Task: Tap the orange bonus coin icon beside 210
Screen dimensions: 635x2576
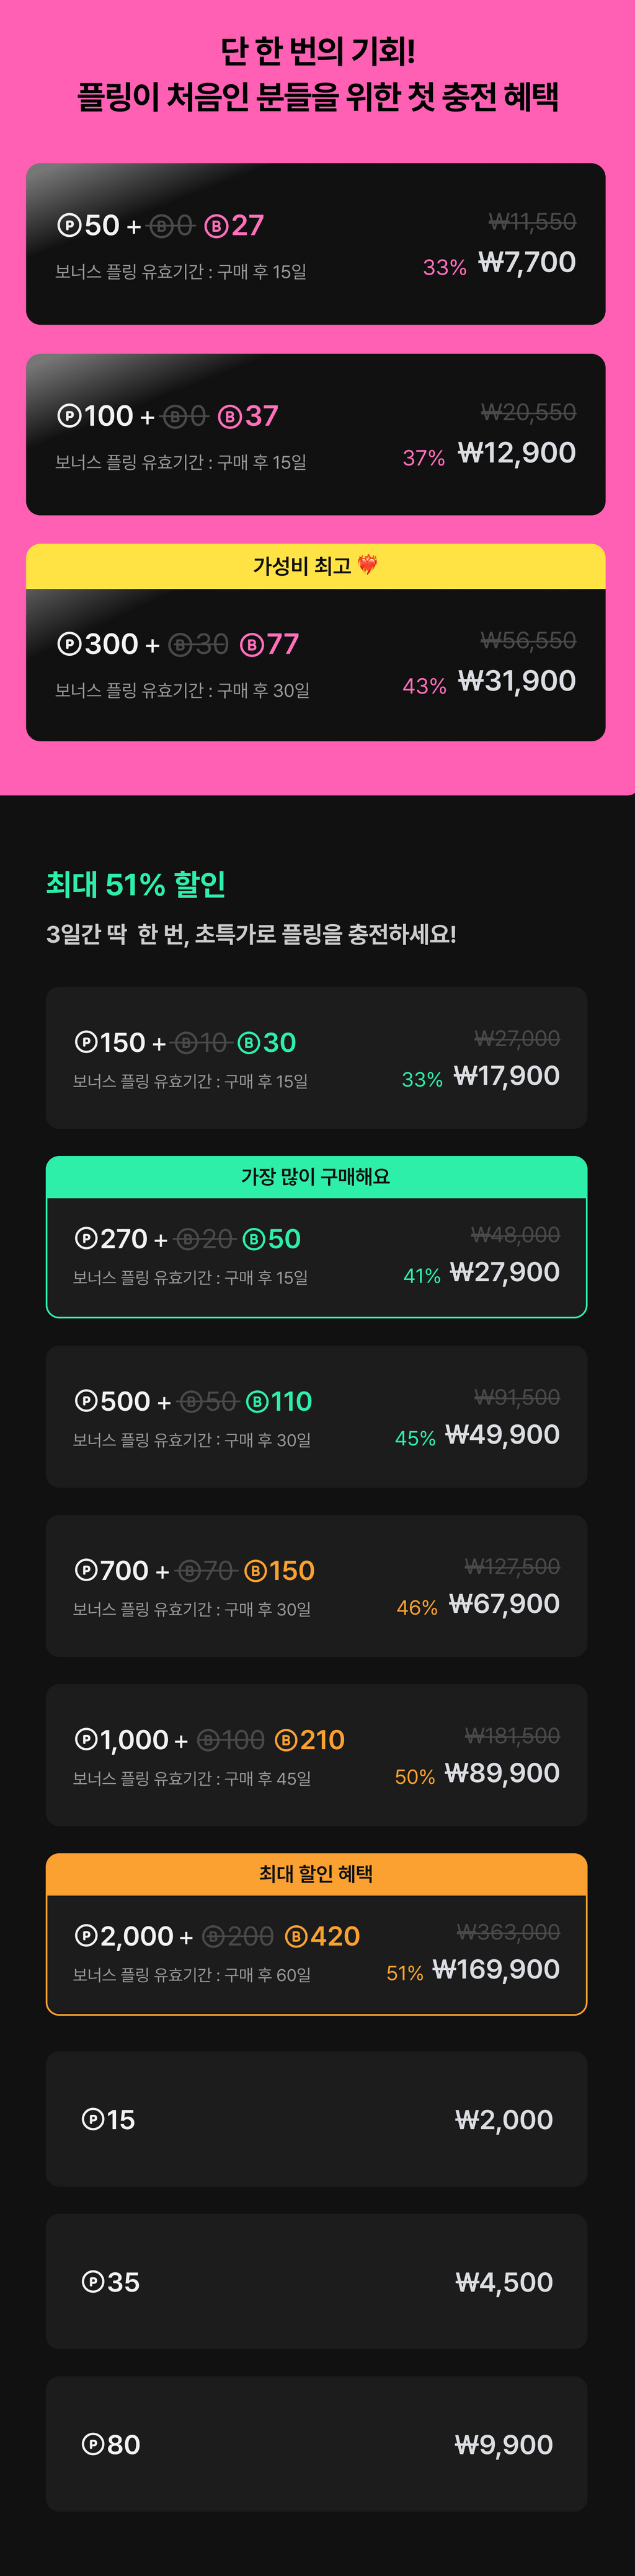Action: click(286, 1741)
